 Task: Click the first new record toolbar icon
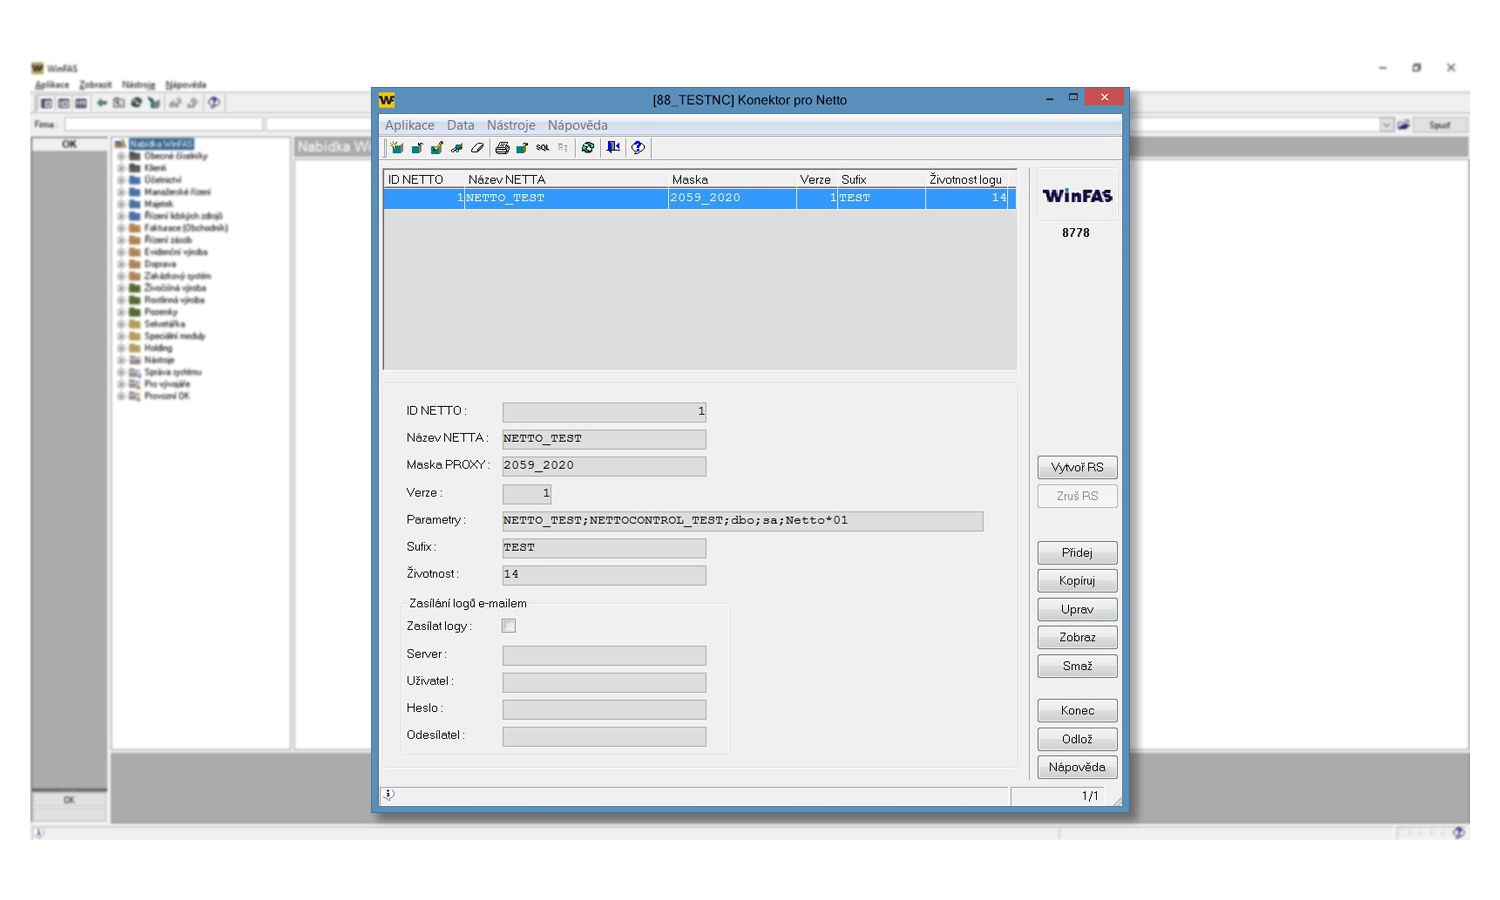(397, 148)
